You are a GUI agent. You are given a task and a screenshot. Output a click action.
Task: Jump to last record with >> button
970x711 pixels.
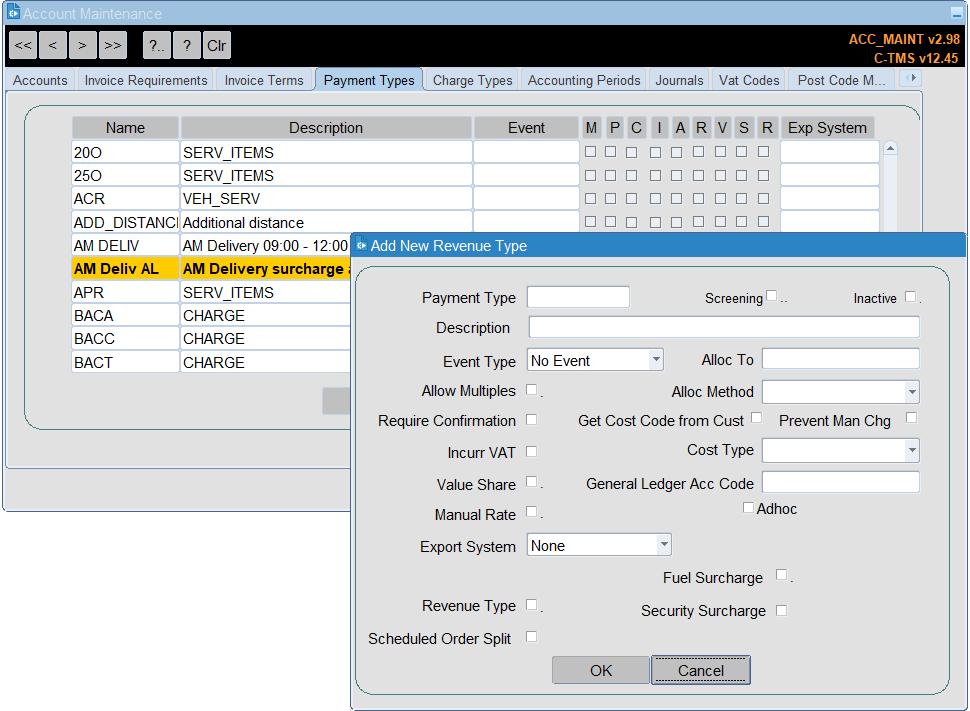point(113,45)
